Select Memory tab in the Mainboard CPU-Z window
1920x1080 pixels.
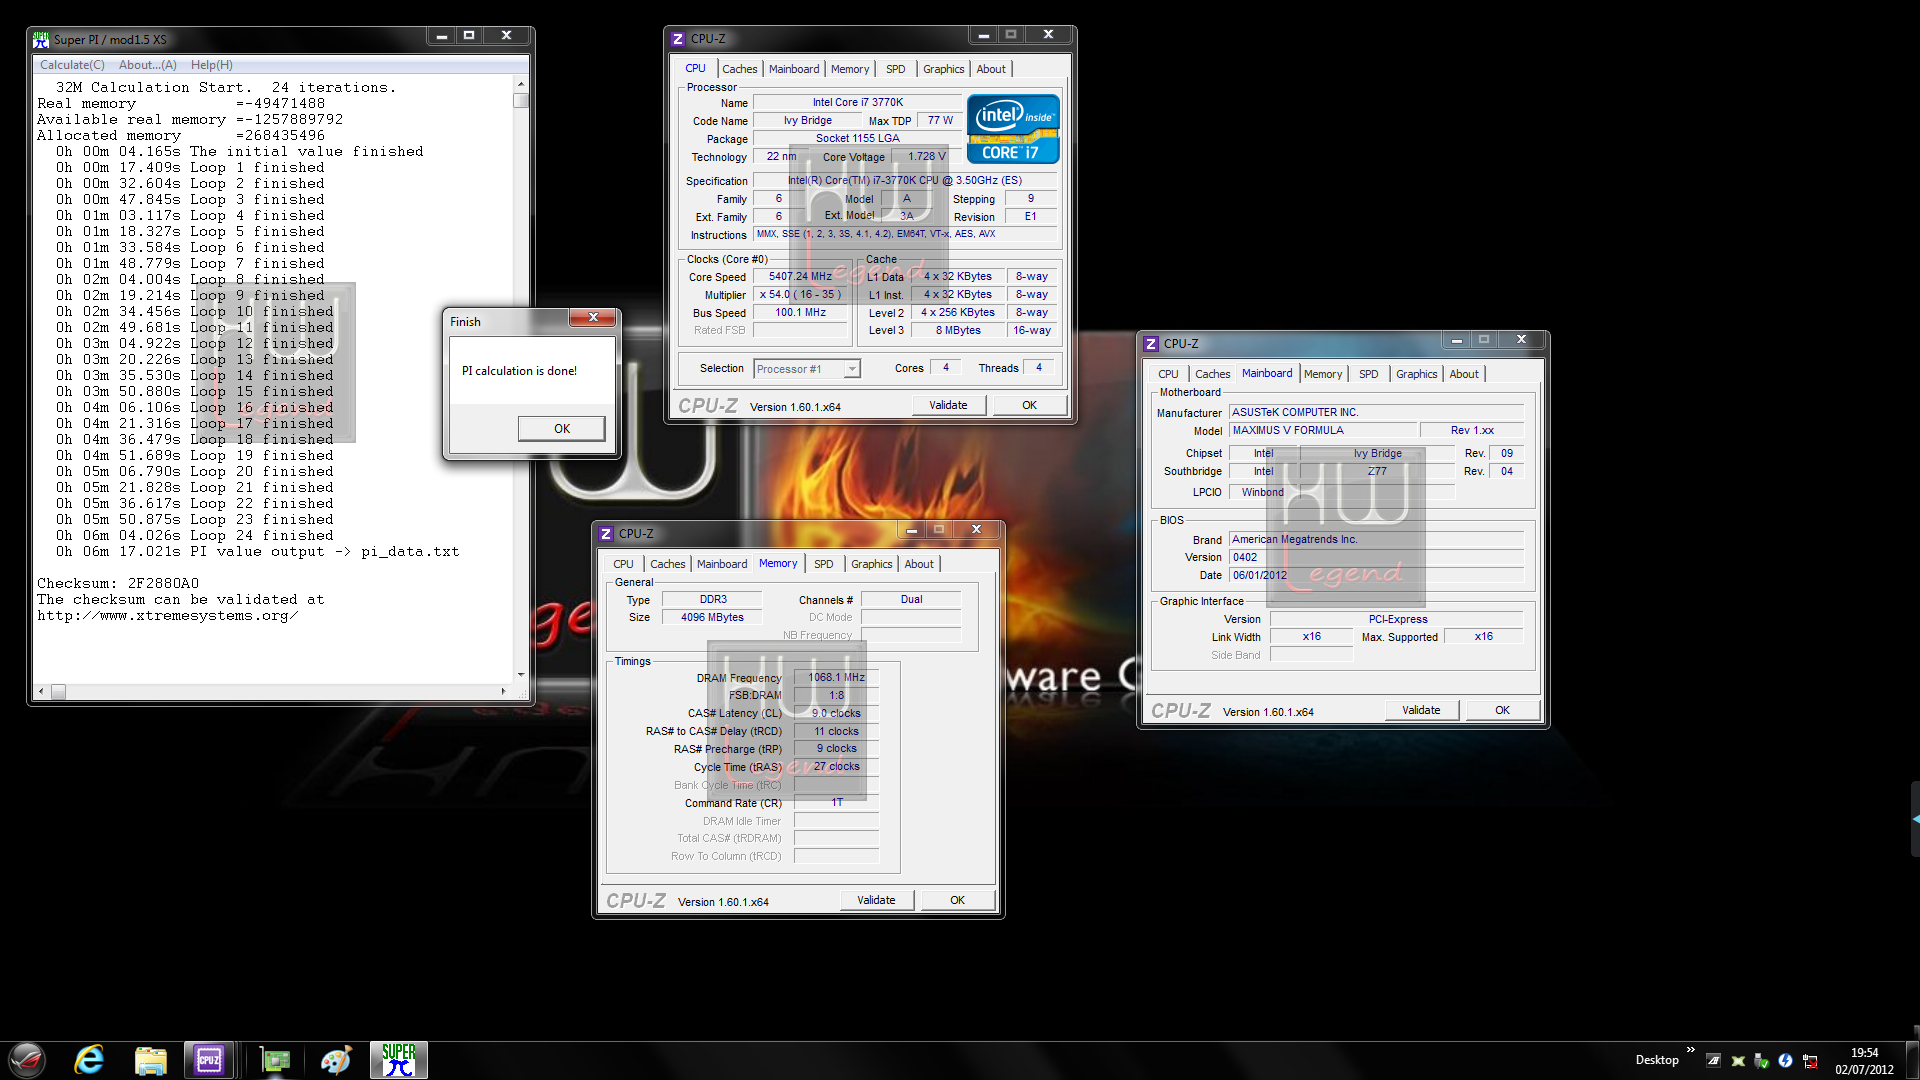[1323, 374]
